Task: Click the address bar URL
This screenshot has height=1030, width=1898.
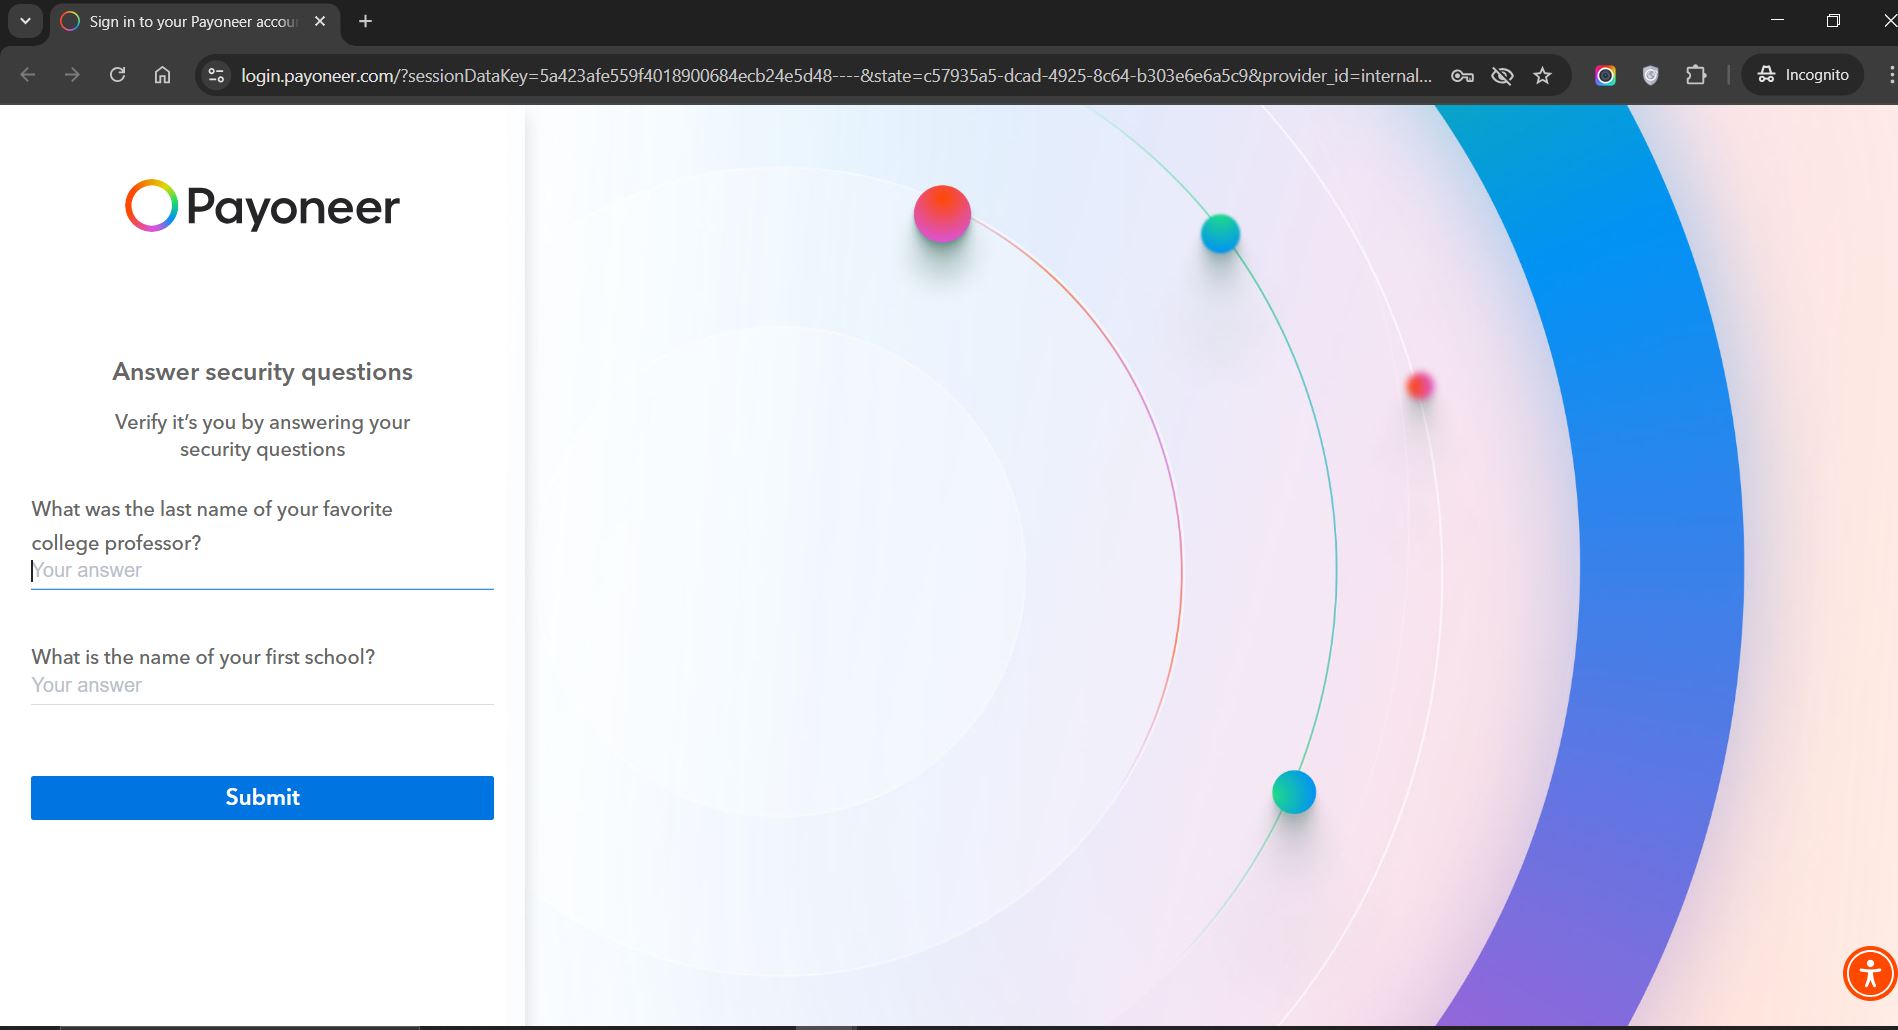Action: (835, 76)
